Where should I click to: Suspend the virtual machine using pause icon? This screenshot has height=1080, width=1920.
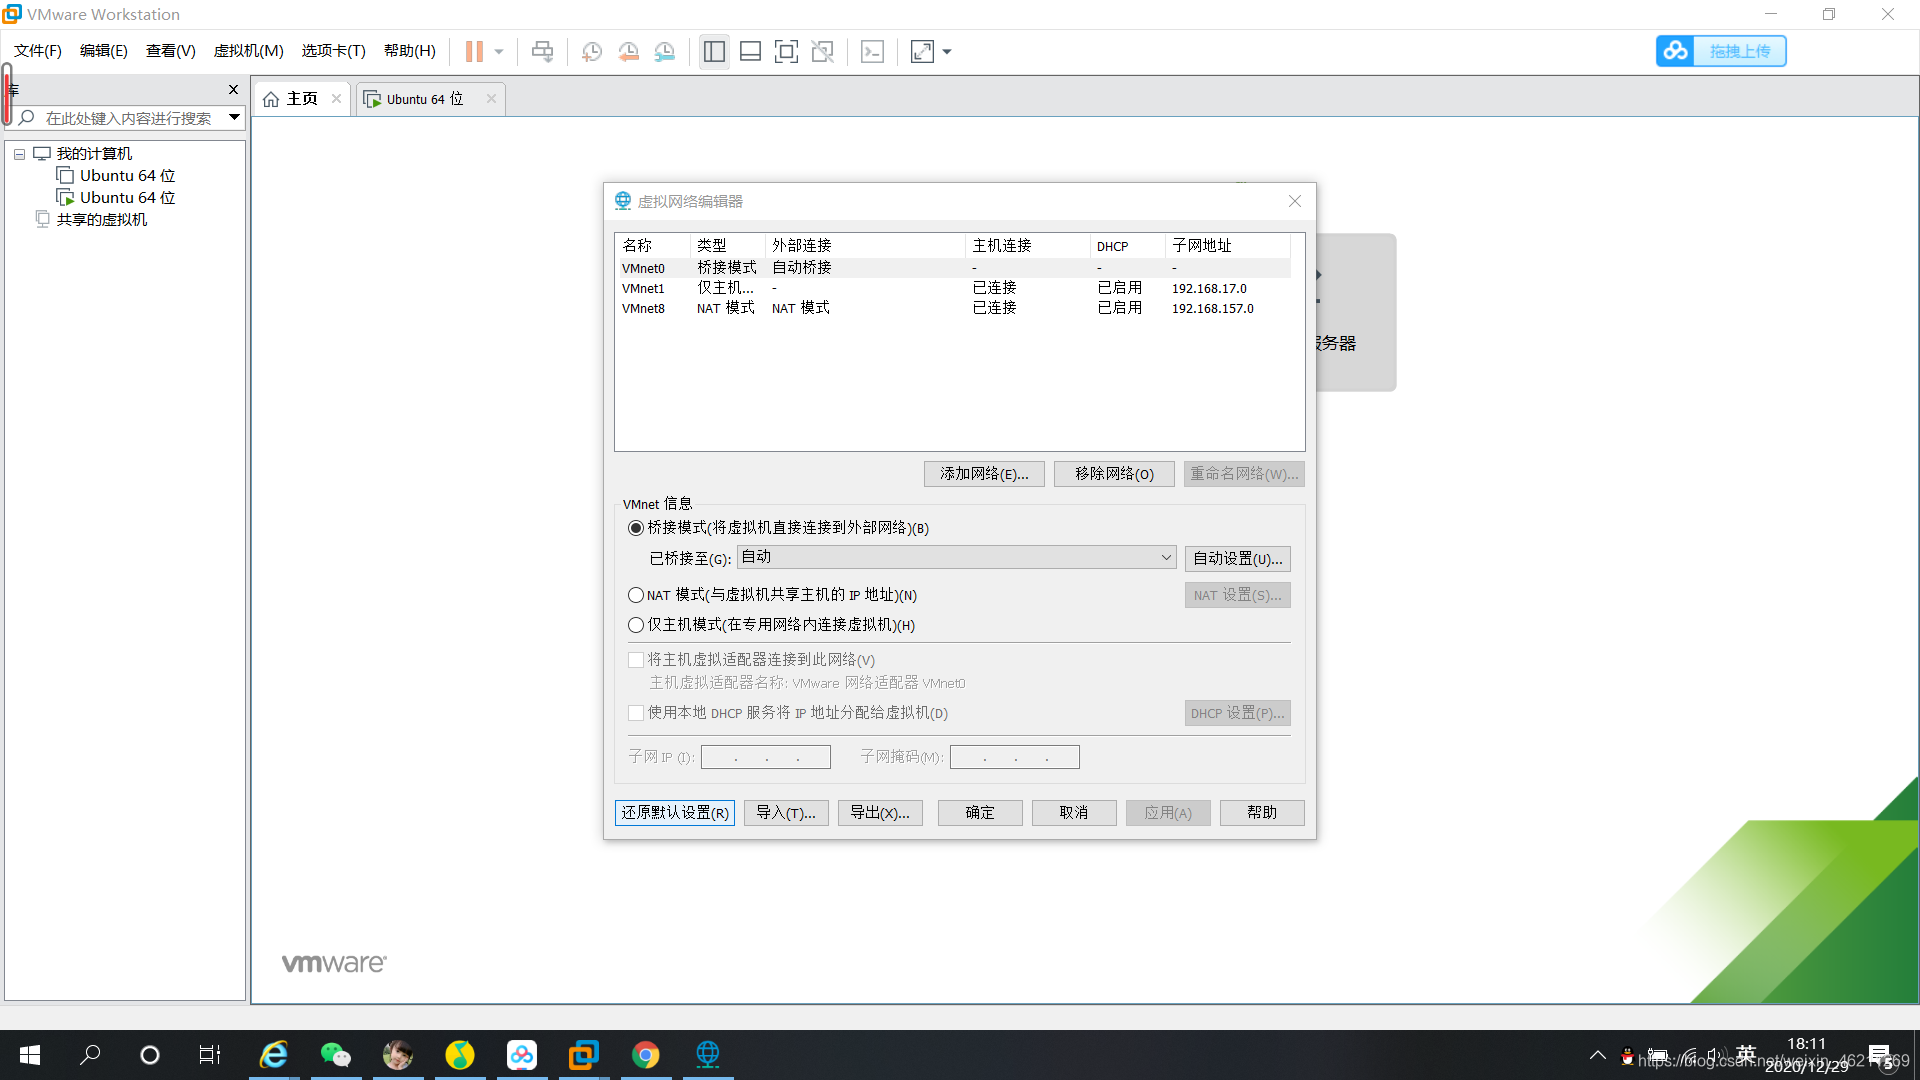pos(475,51)
